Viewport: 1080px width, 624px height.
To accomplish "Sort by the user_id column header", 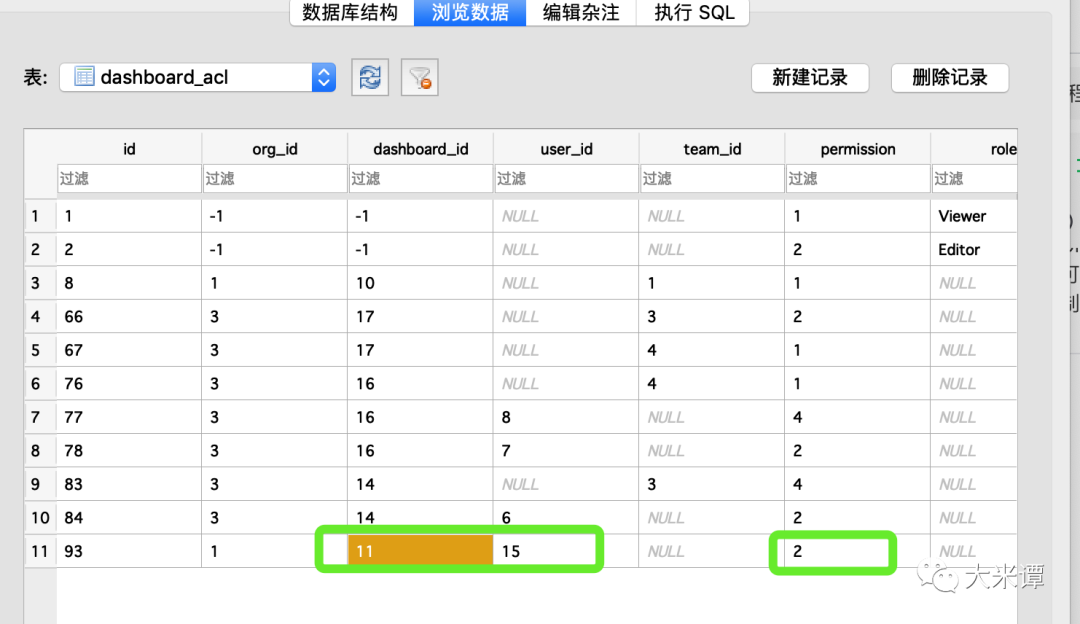I will [566, 149].
